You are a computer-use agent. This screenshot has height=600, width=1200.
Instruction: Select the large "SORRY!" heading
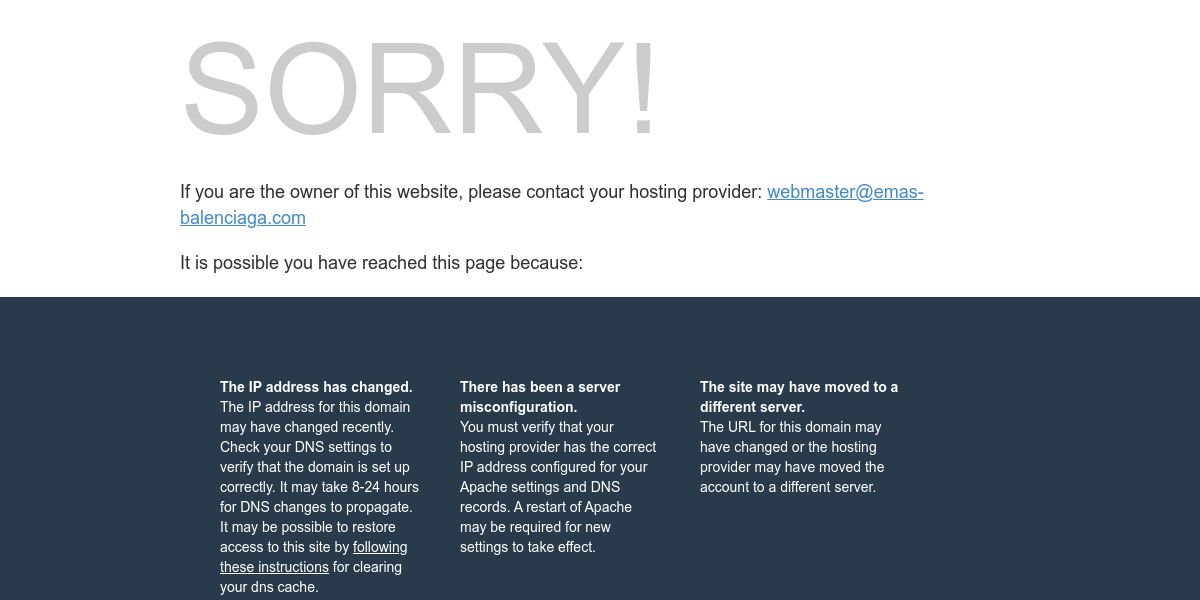click(x=420, y=89)
